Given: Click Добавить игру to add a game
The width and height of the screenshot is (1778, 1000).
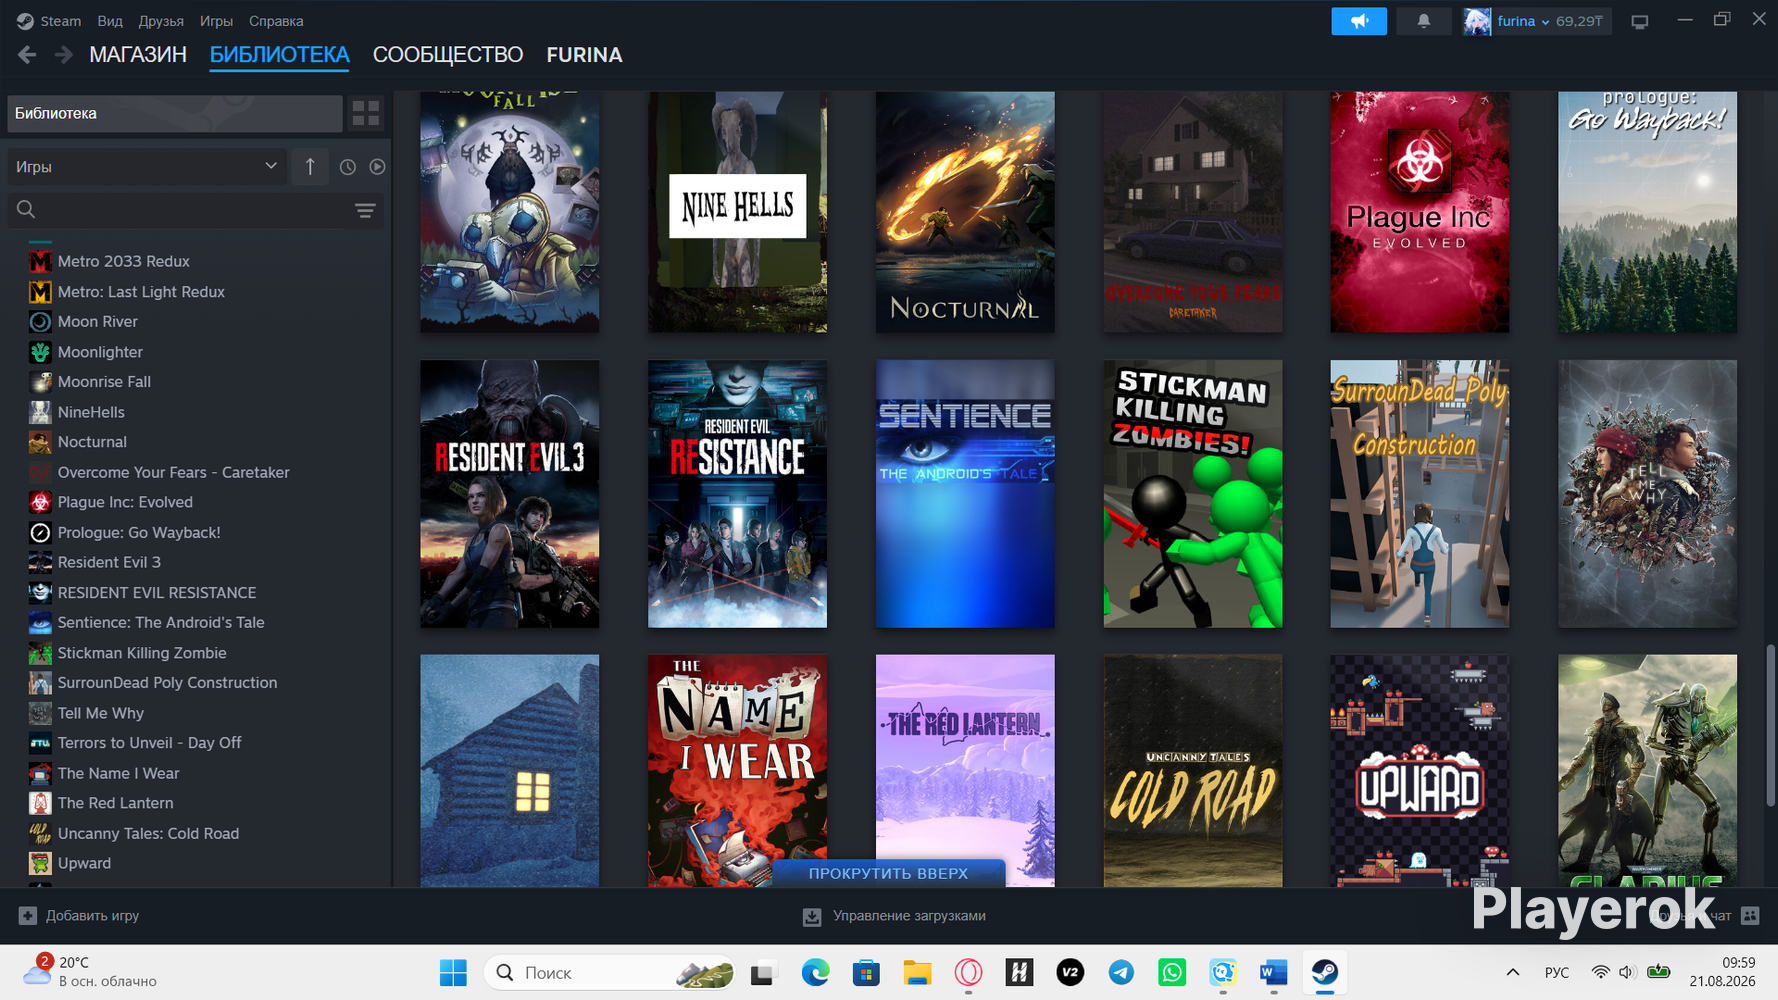Looking at the screenshot, I should 80,916.
